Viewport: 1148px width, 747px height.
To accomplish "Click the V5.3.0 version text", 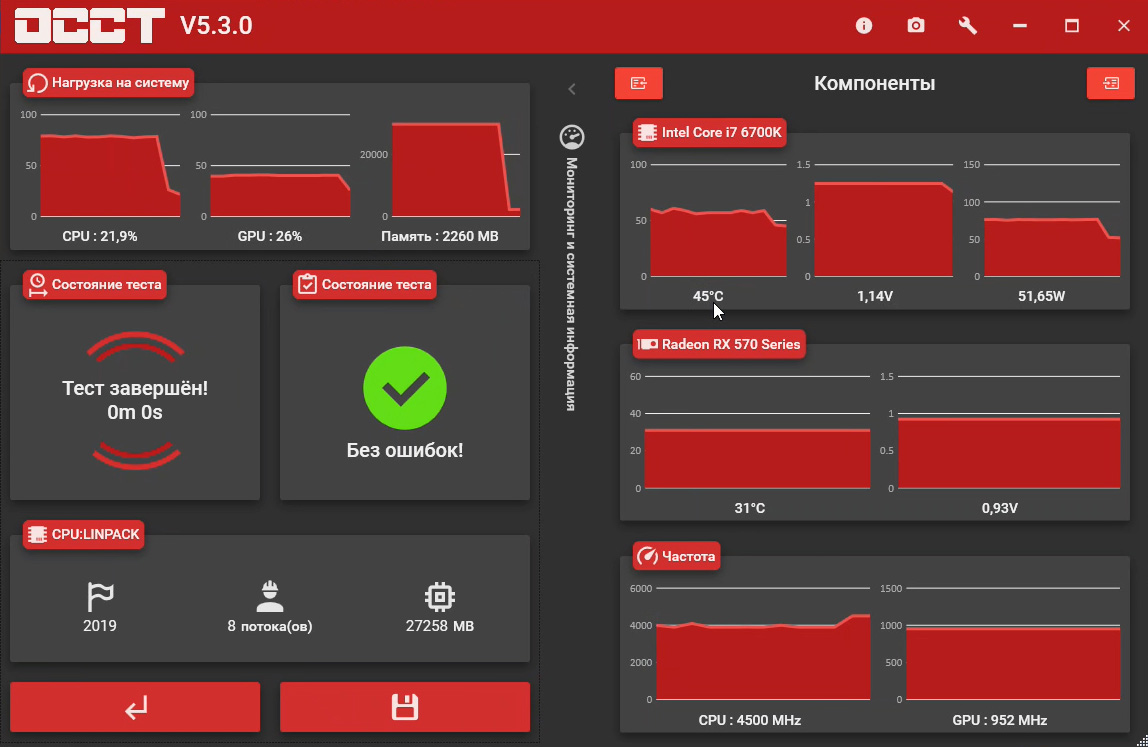I will 216,26.
